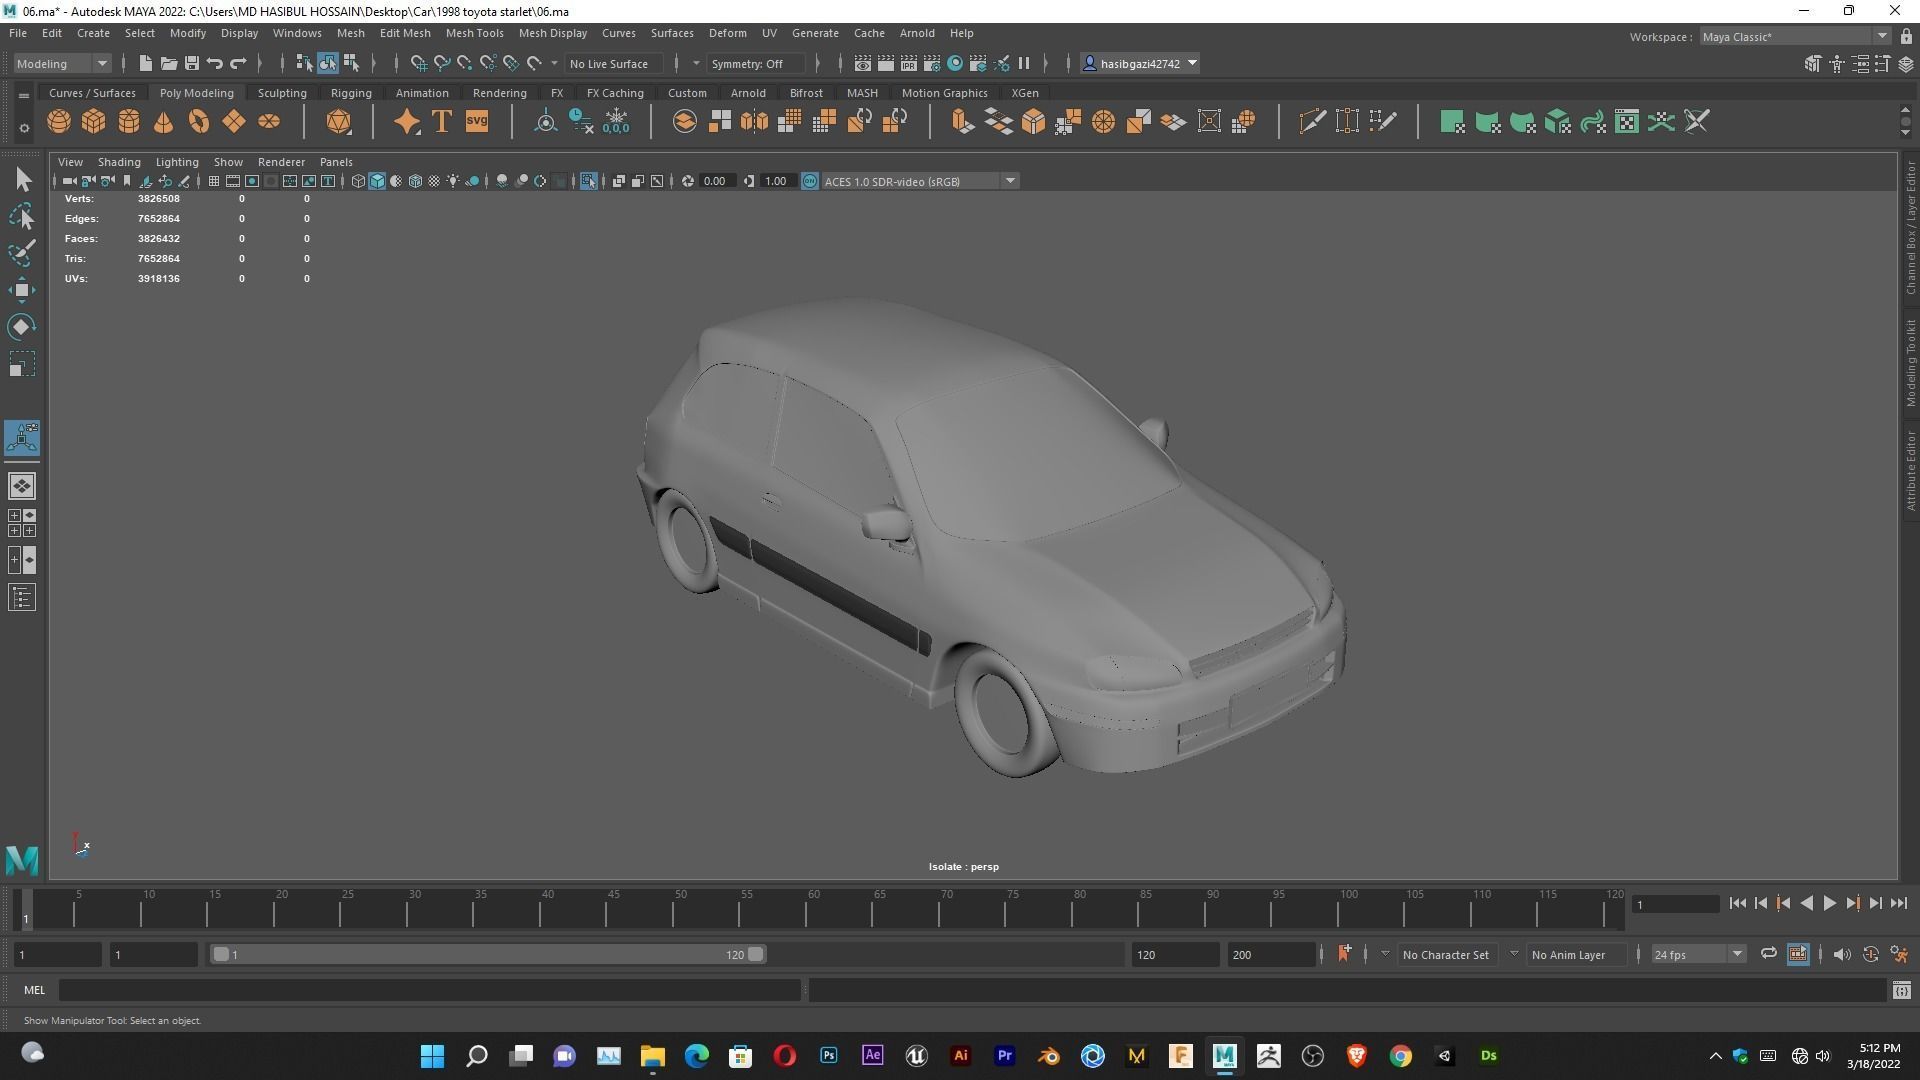The height and width of the screenshot is (1080, 1920).
Task: Click the Multi-Cut knife tool icon
Action: [x=1312, y=122]
